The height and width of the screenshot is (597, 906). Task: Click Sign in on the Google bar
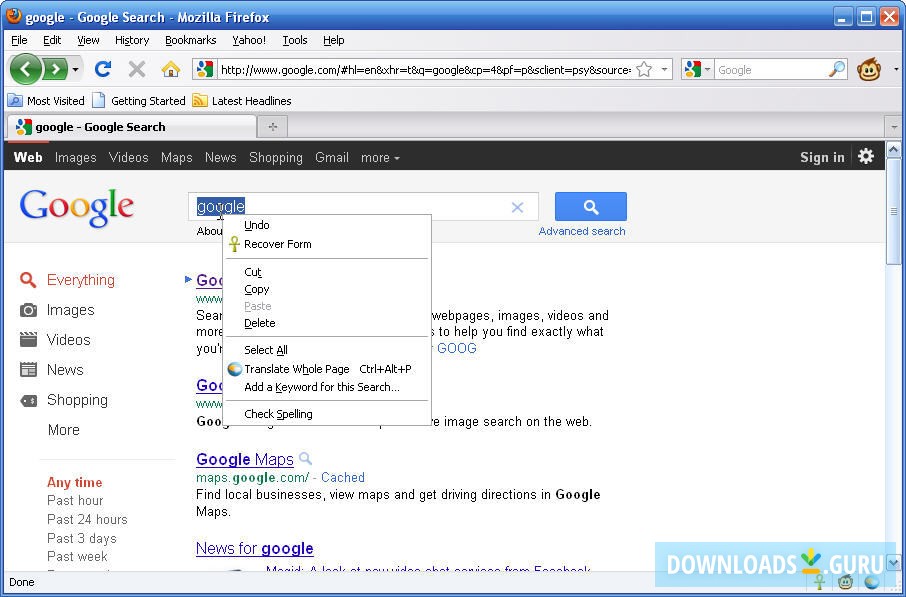pos(822,157)
